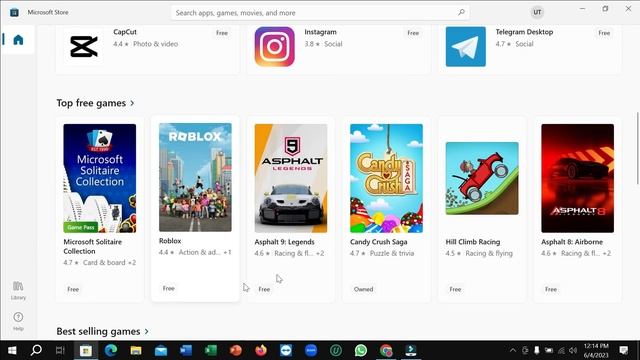Open the Asphalt 8: Airborne thumbnail
Viewport: 640px width, 360px height.
pos(578,178)
